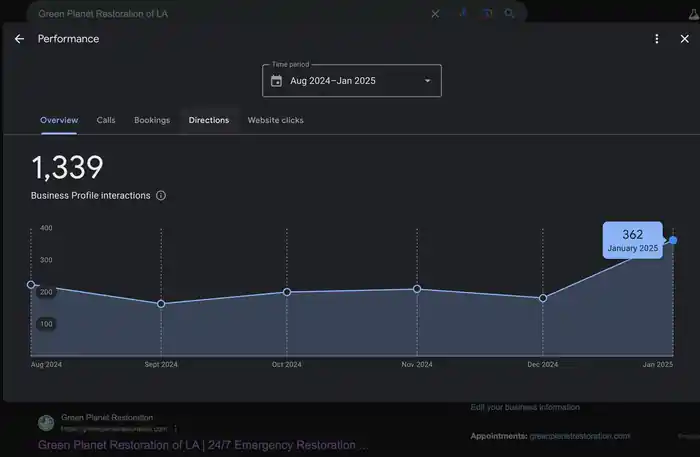Click the 1,339 interactions total

point(67,168)
